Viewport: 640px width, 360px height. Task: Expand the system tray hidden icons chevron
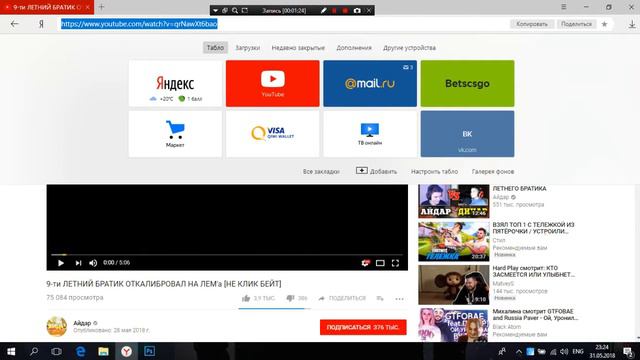[519, 351]
